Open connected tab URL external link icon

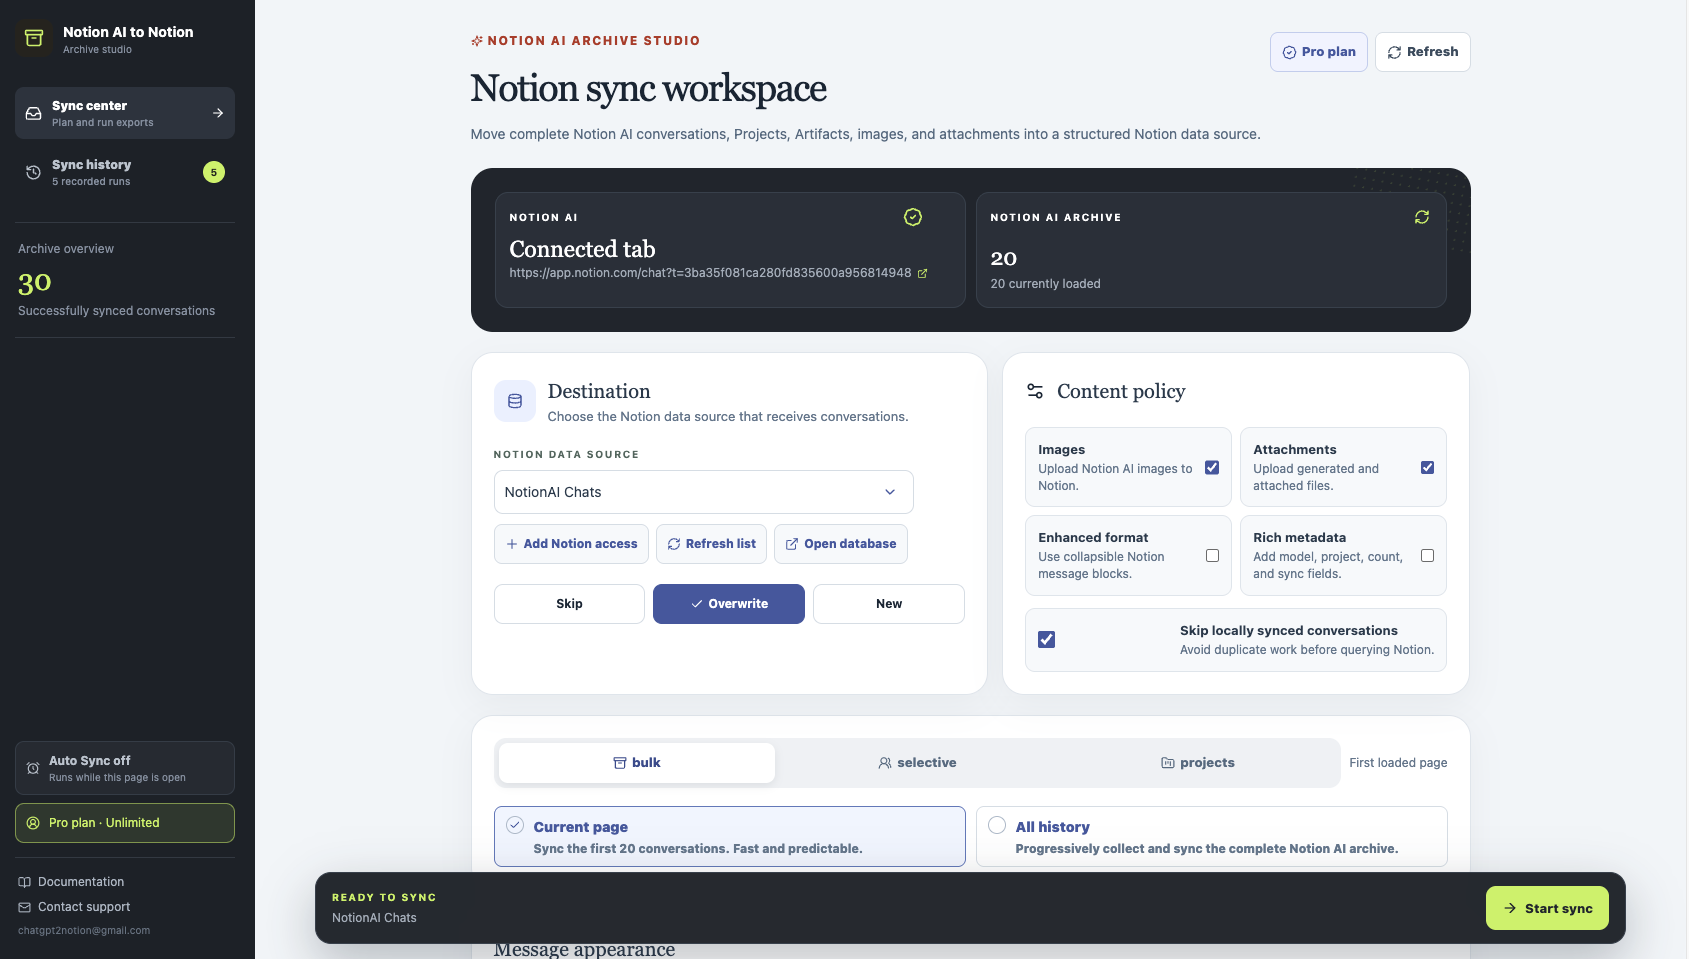[922, 273]
